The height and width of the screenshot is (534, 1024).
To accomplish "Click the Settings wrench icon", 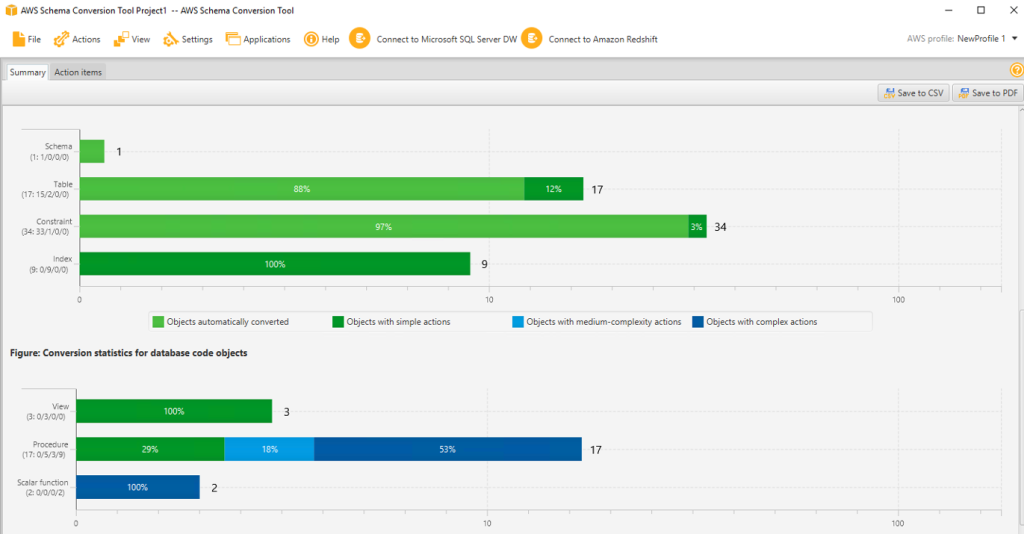I will tap(170, 39).
